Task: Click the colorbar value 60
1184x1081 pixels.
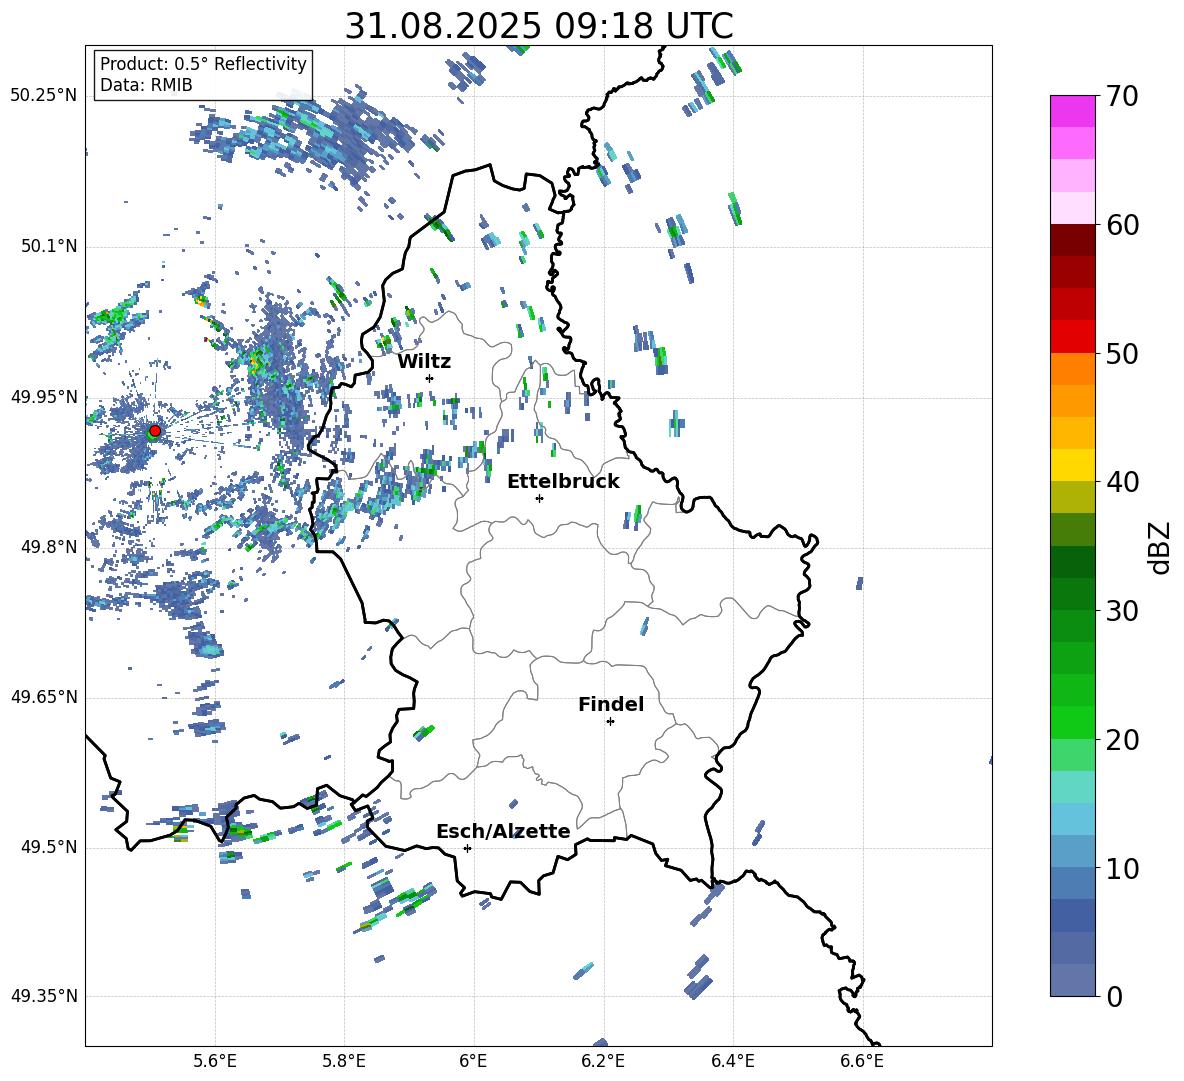Action: [x=1123, y=225]
